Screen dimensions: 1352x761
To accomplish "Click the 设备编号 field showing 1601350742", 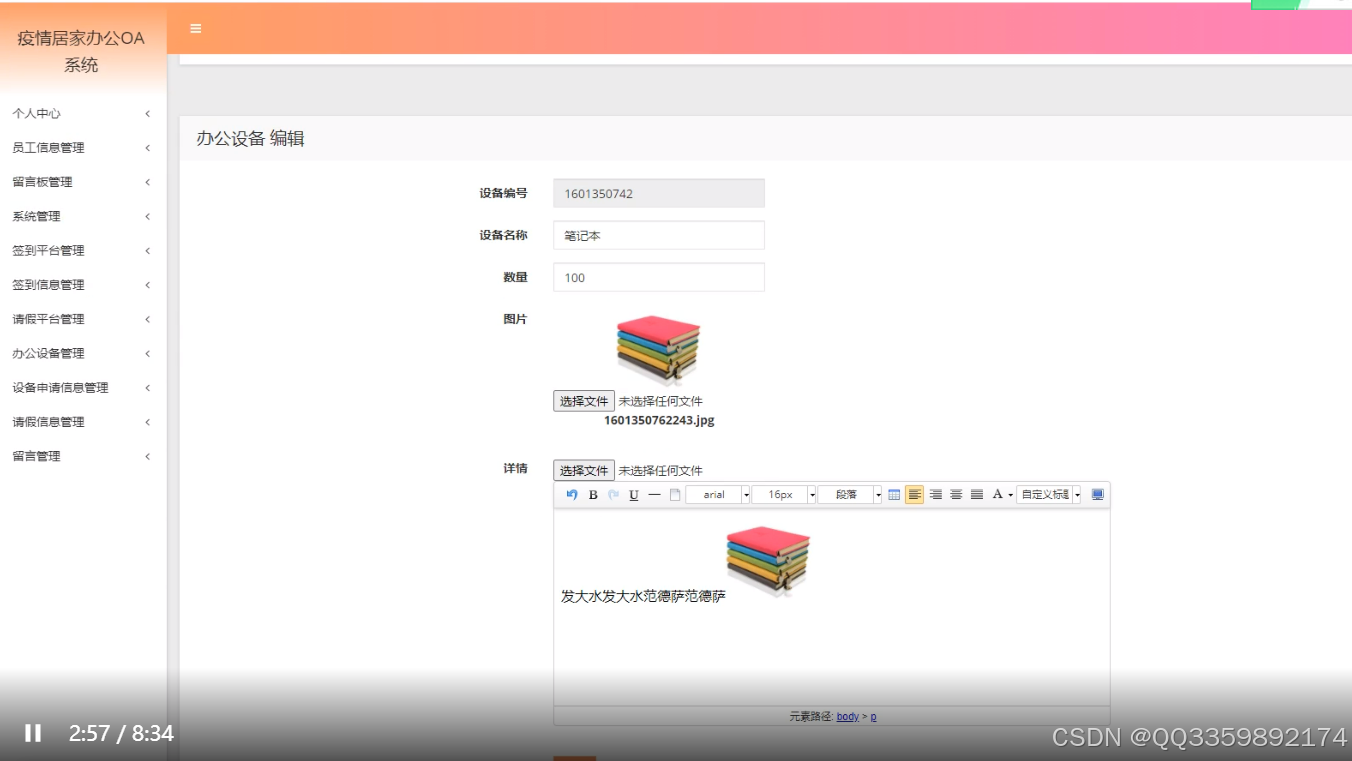I will tap(659, 194).
